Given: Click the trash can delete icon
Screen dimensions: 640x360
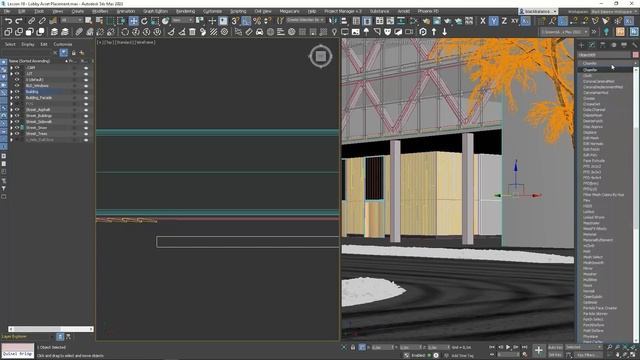Looking at the screenshot, I should coord(192,32).
